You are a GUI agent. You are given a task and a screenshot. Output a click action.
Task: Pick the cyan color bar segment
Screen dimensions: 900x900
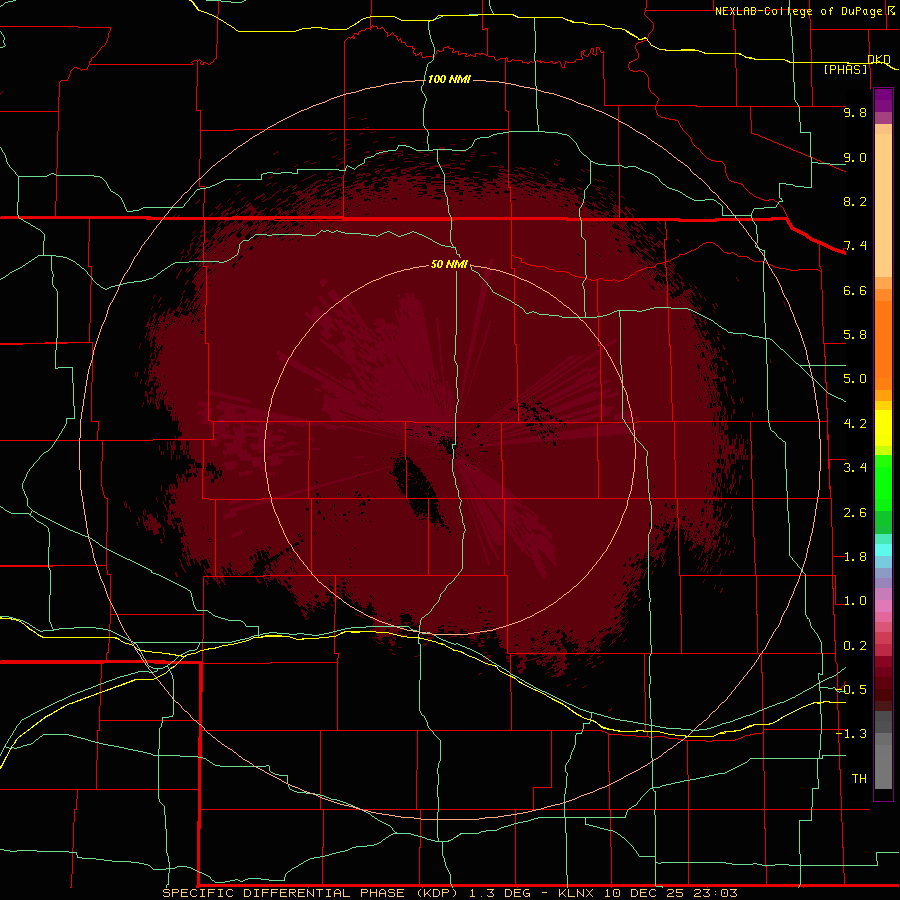883,550
